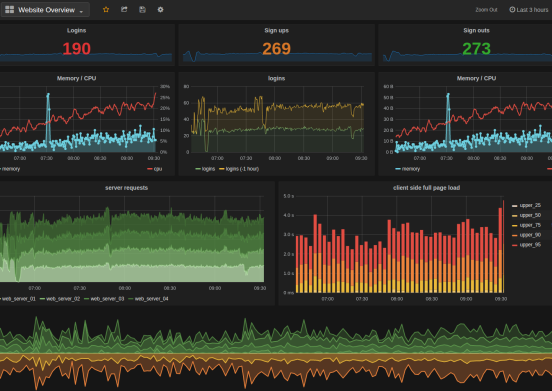Click the stacked bar chart of page load
The width and height of the screenshot is (552, 391).
coord(400,246)
